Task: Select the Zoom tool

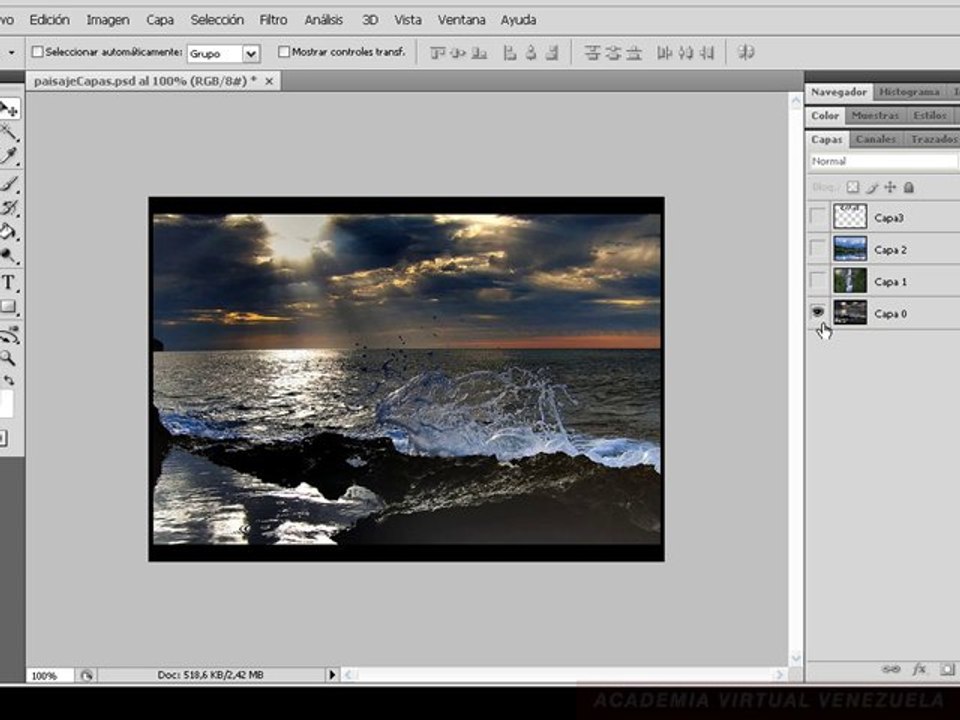Action: 7,358
